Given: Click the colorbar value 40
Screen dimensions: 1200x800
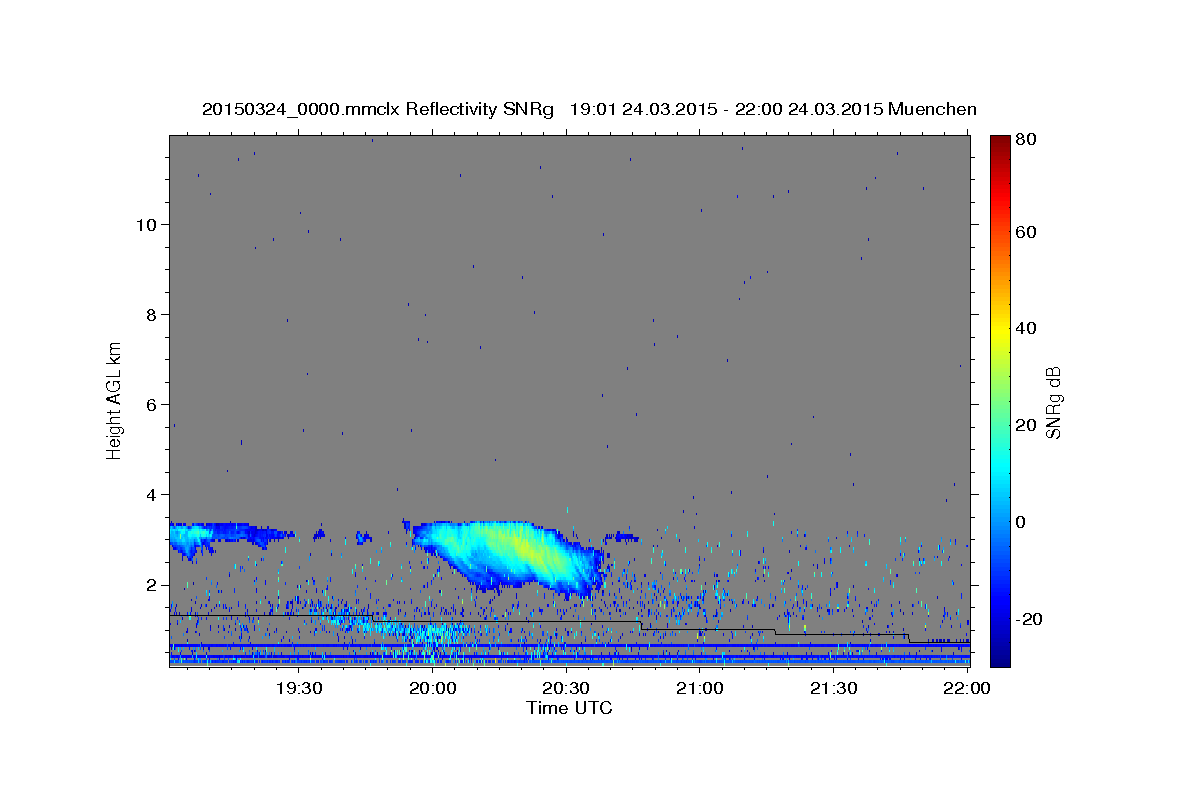Looking at the screenshot, I should pos(1025,328).
